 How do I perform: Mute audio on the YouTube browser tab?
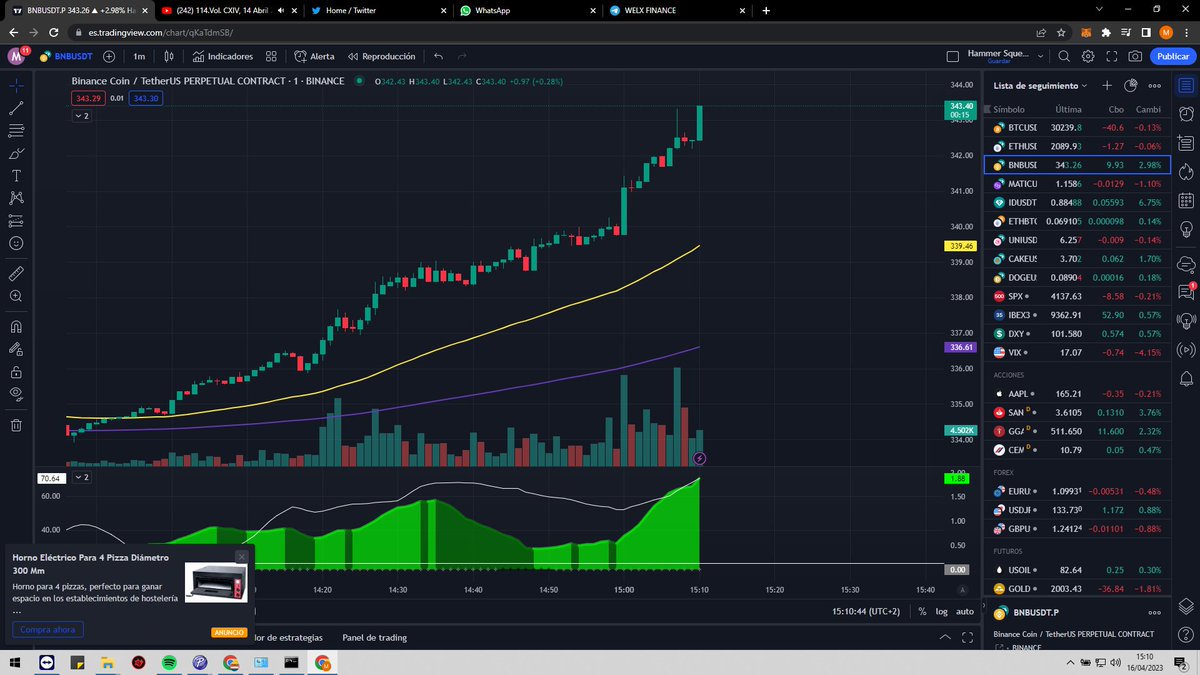coord(281,10)
